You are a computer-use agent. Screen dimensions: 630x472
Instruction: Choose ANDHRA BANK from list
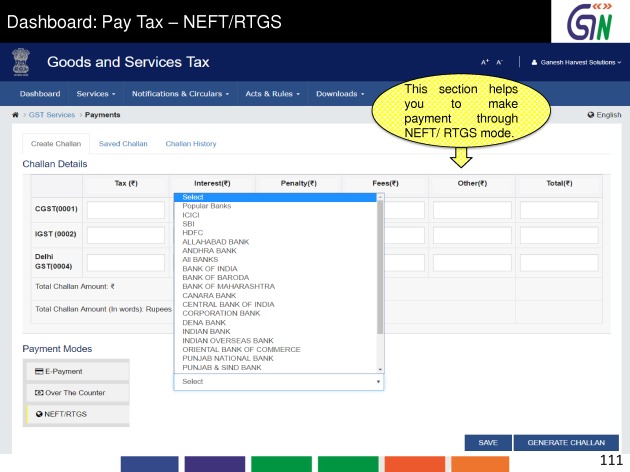pyautogui.click(x=276, y=251)
